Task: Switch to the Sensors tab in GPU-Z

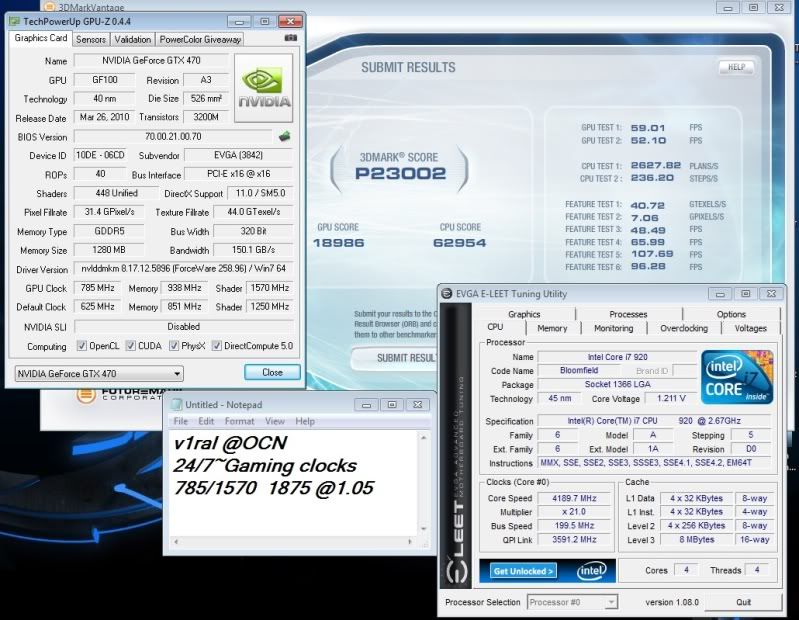Action: [91, 40]
